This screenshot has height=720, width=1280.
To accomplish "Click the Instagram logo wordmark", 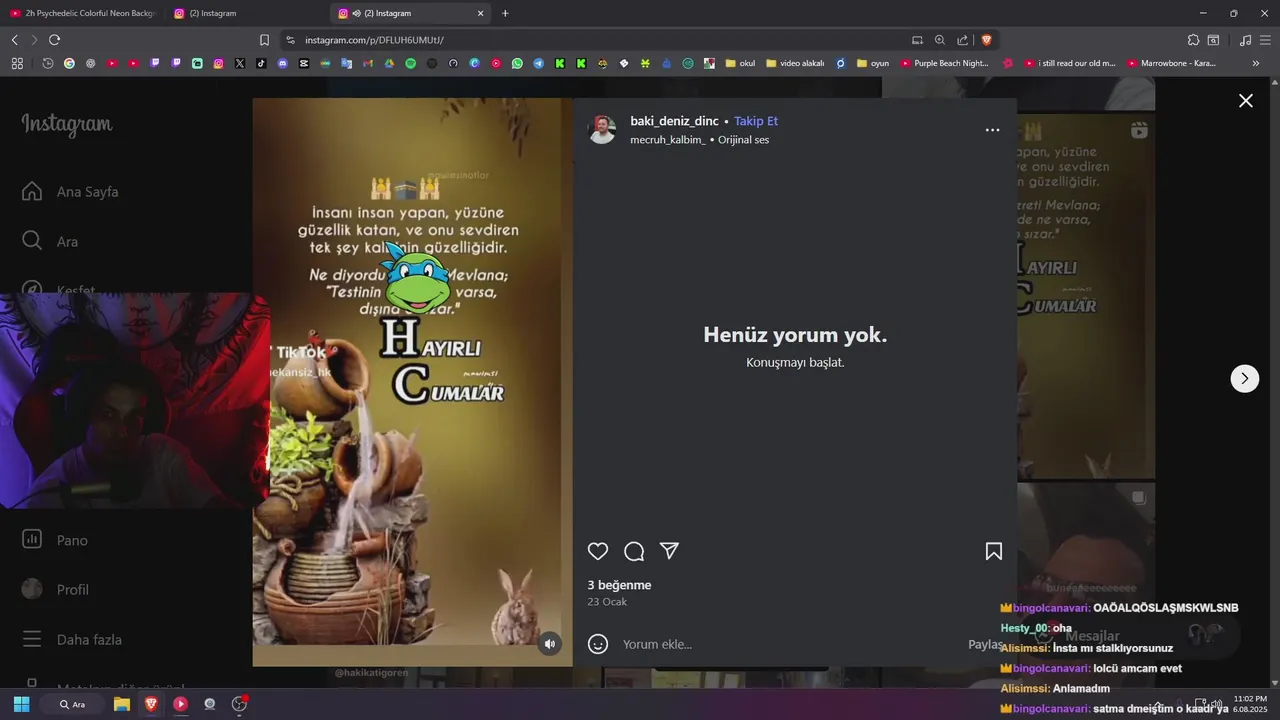I will (67, 124).
